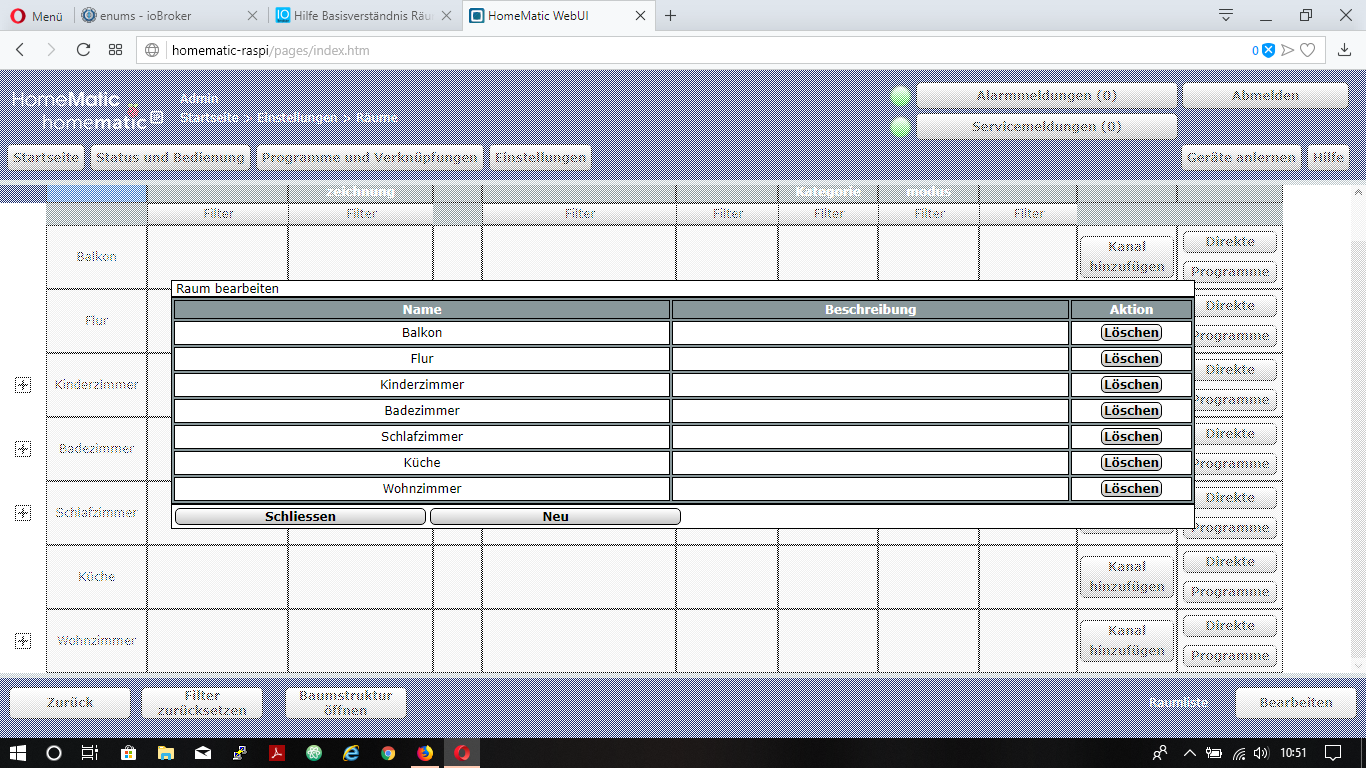Expand the Badezimmer room row

(23, 449)
